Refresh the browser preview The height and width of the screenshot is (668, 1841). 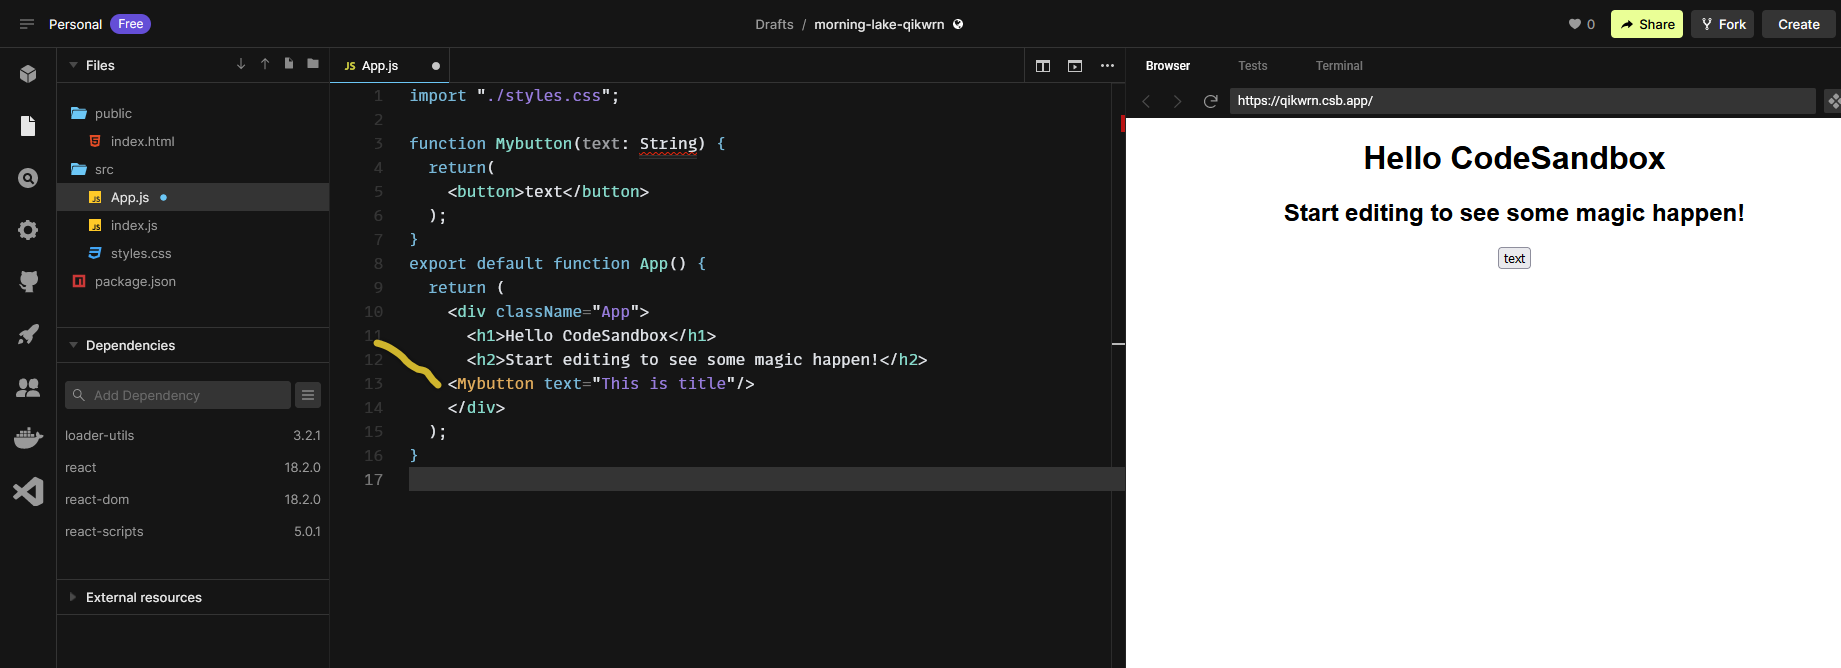(x=1210, y=101)
